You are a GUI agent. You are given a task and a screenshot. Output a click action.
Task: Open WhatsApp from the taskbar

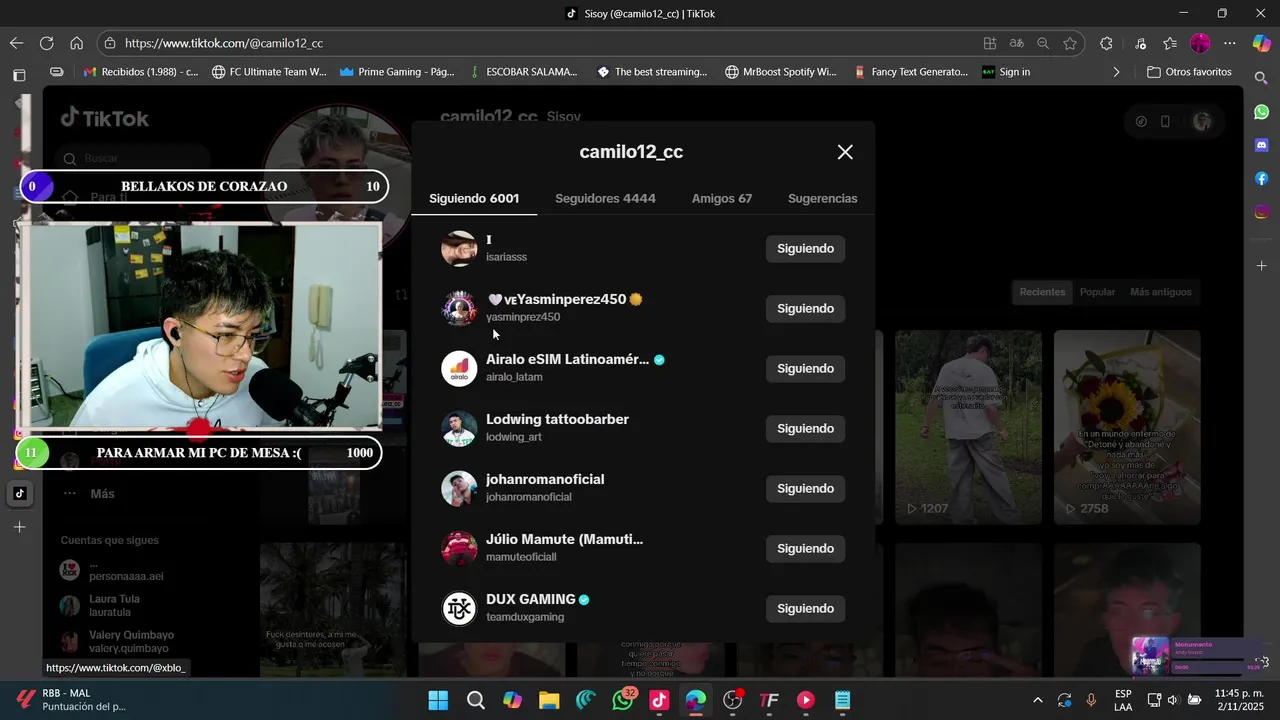point(623,700)
